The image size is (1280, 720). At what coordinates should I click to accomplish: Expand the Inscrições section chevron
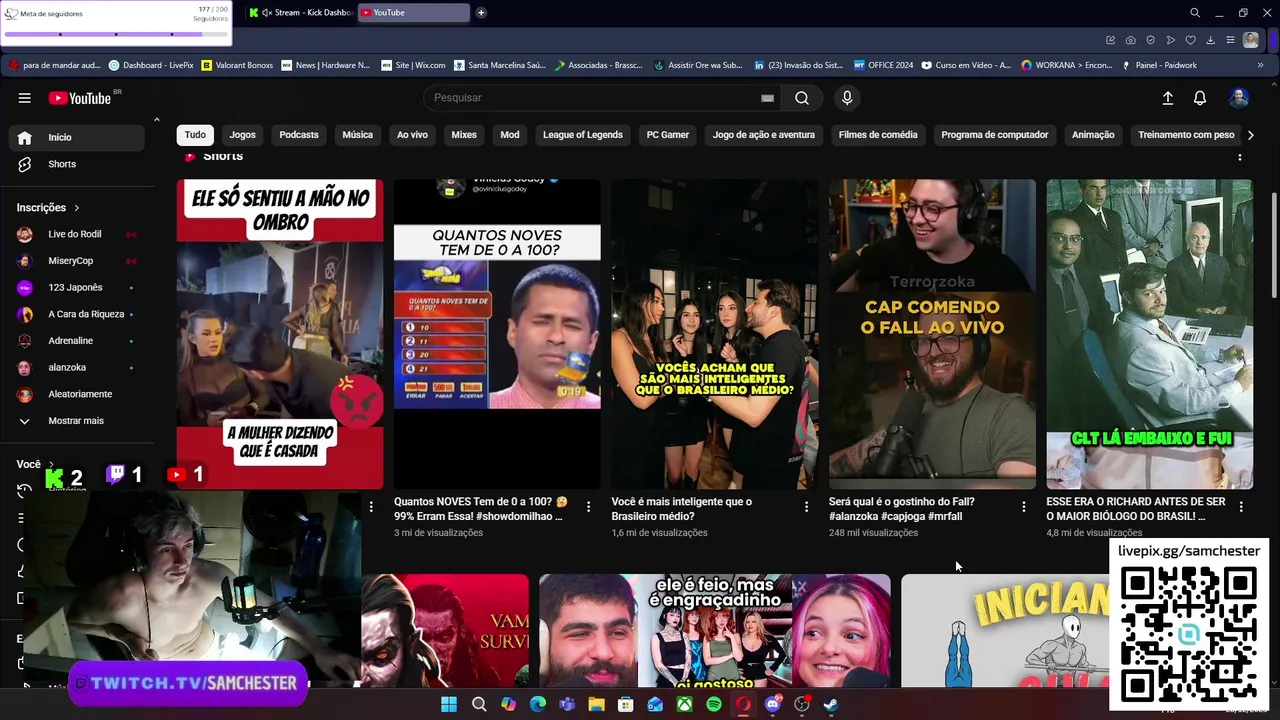76,208
